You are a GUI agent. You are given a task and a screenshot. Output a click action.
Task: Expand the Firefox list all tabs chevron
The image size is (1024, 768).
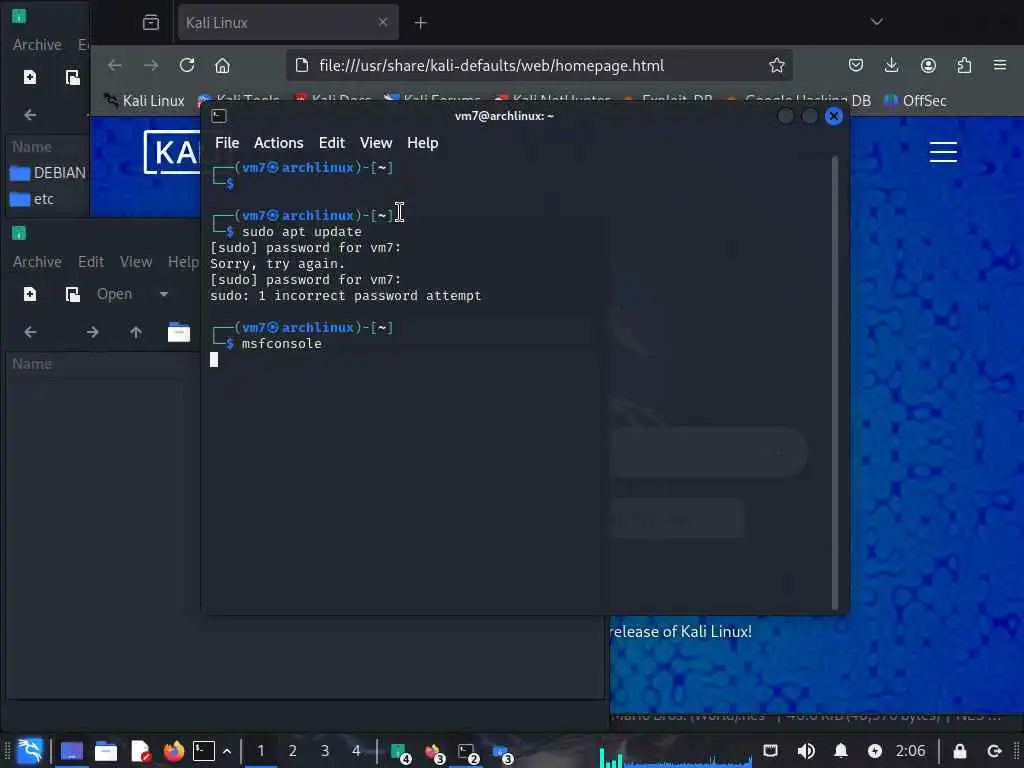click(x=876, y=22)
